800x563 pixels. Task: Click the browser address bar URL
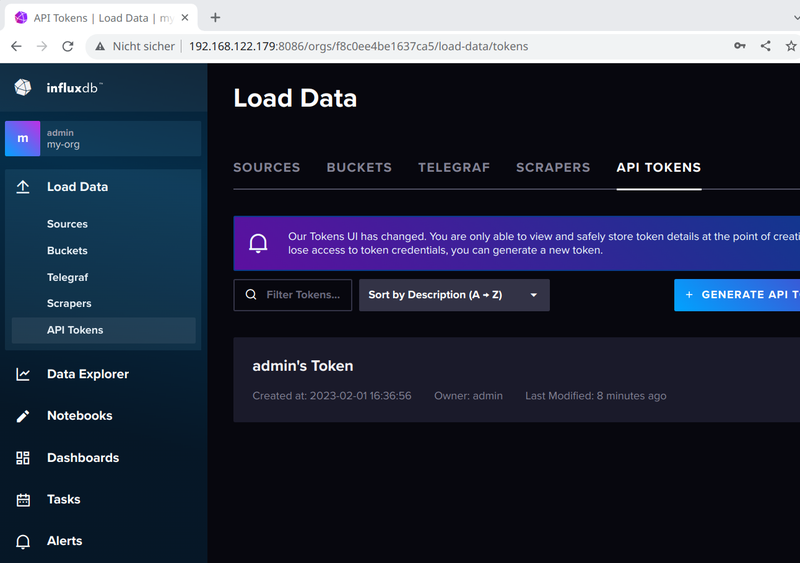[x=358, y=46]
